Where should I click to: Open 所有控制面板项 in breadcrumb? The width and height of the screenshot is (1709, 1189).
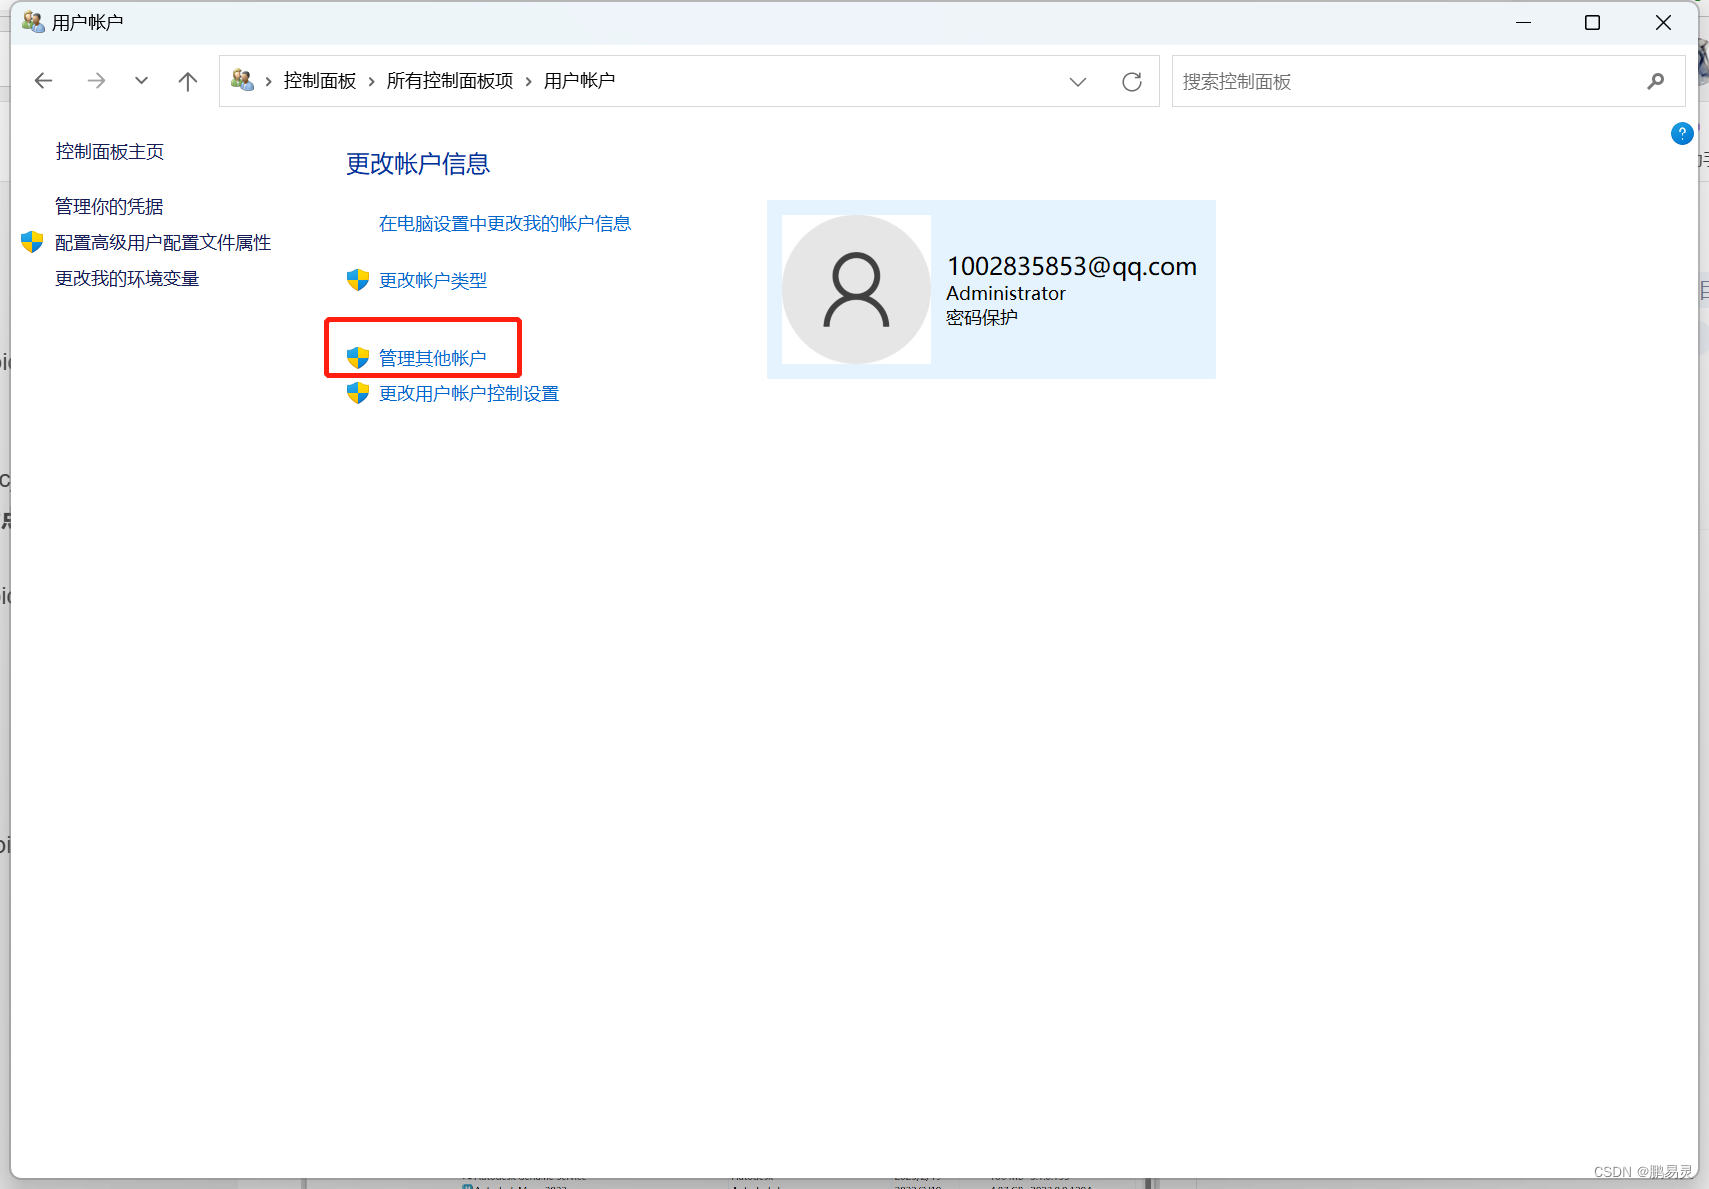click(449, 81)
